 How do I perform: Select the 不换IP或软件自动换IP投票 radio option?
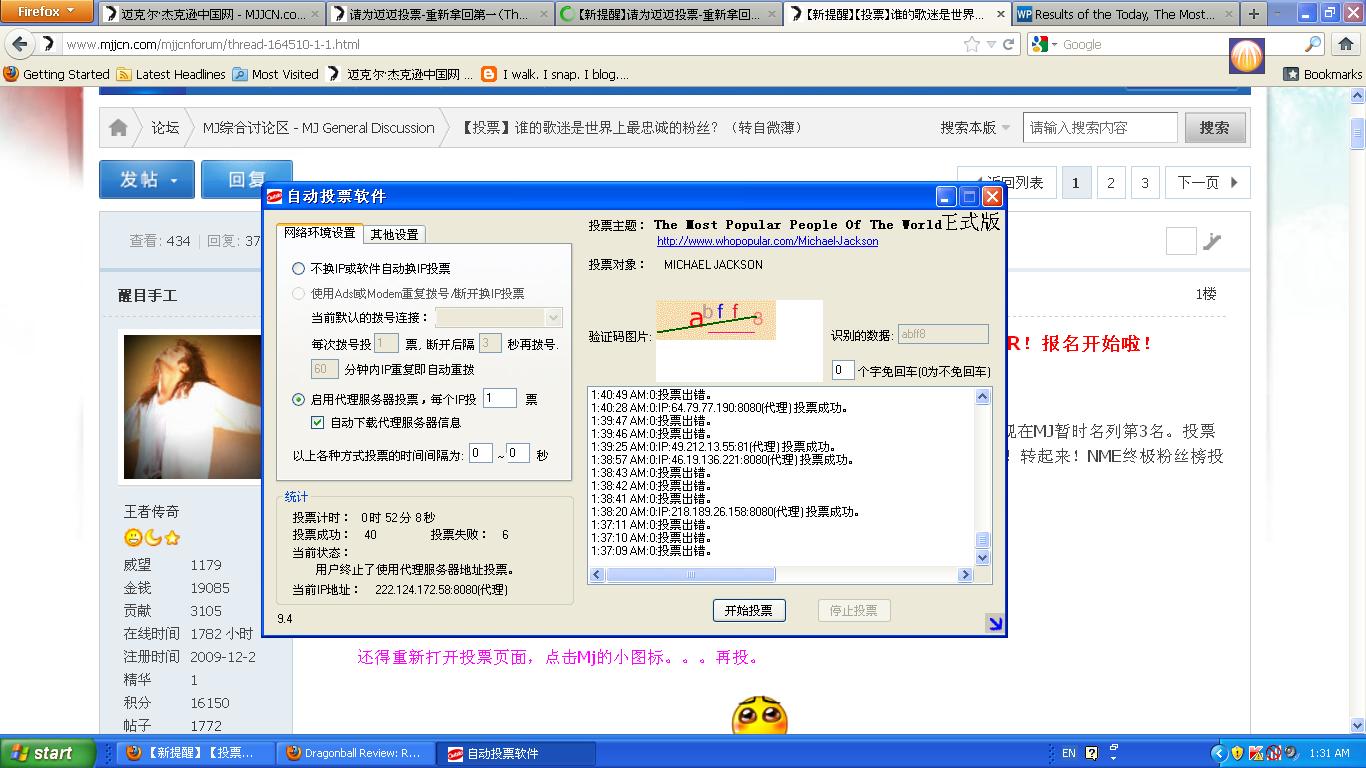click(x=298, y=268)
